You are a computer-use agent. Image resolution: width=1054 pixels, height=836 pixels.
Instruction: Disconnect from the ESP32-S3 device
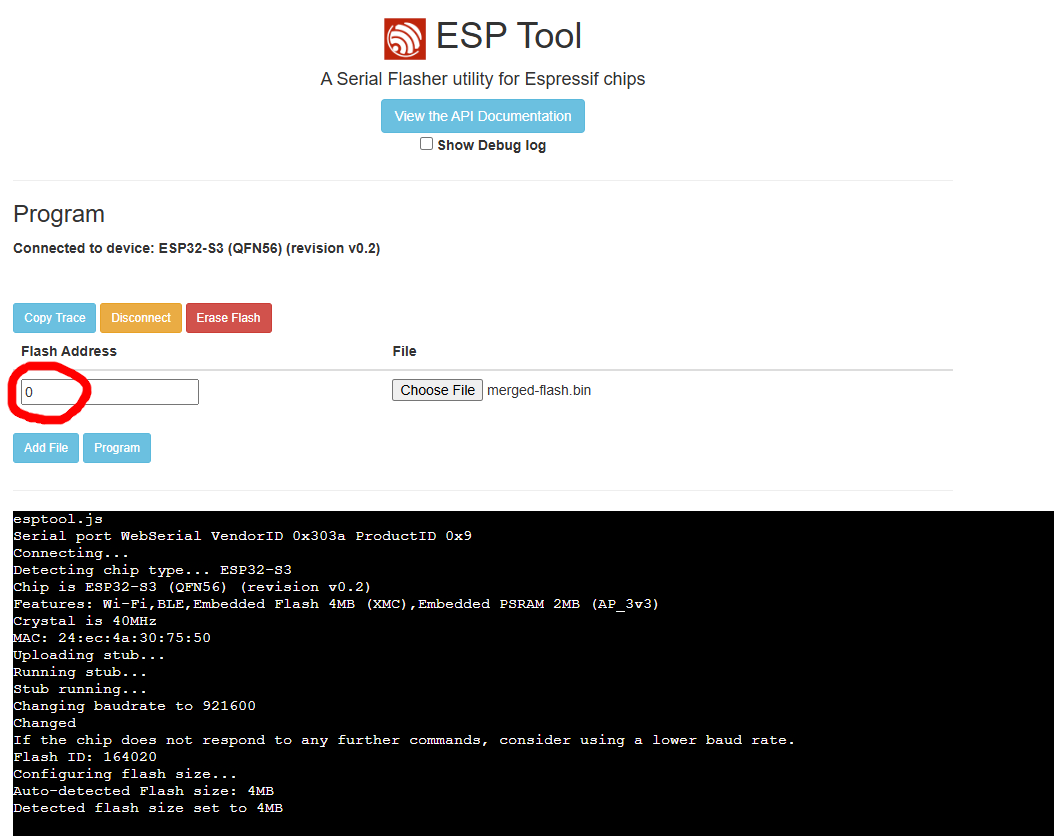(x=141, y=318)
